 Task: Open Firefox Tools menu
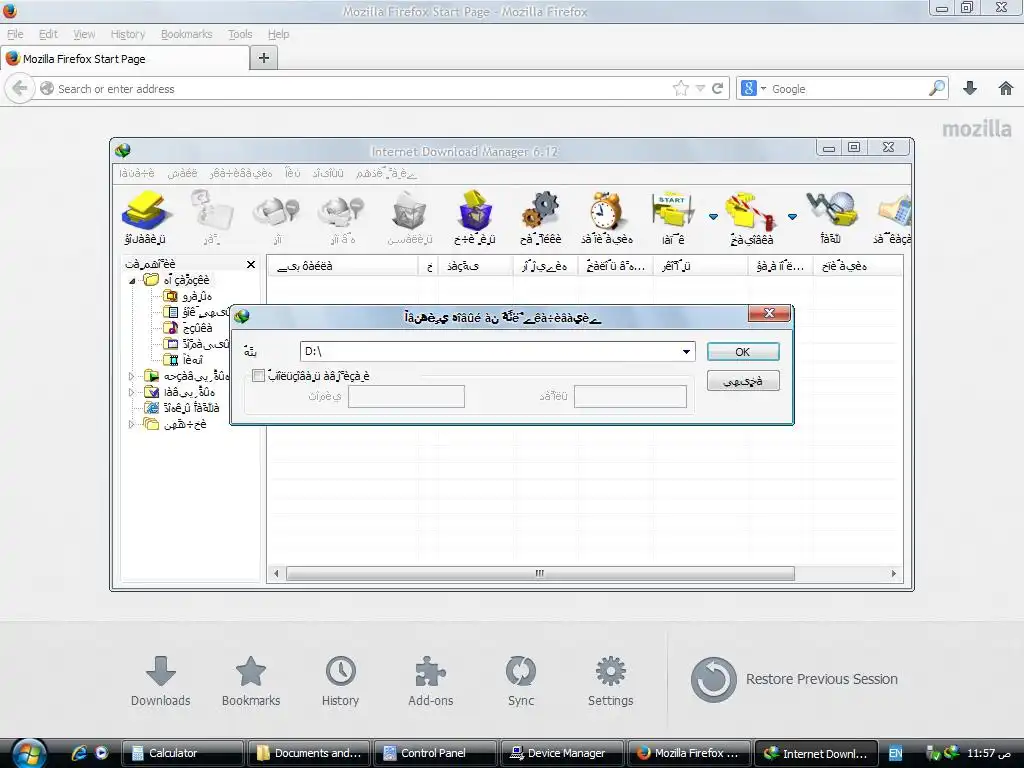tap(240, 34)
